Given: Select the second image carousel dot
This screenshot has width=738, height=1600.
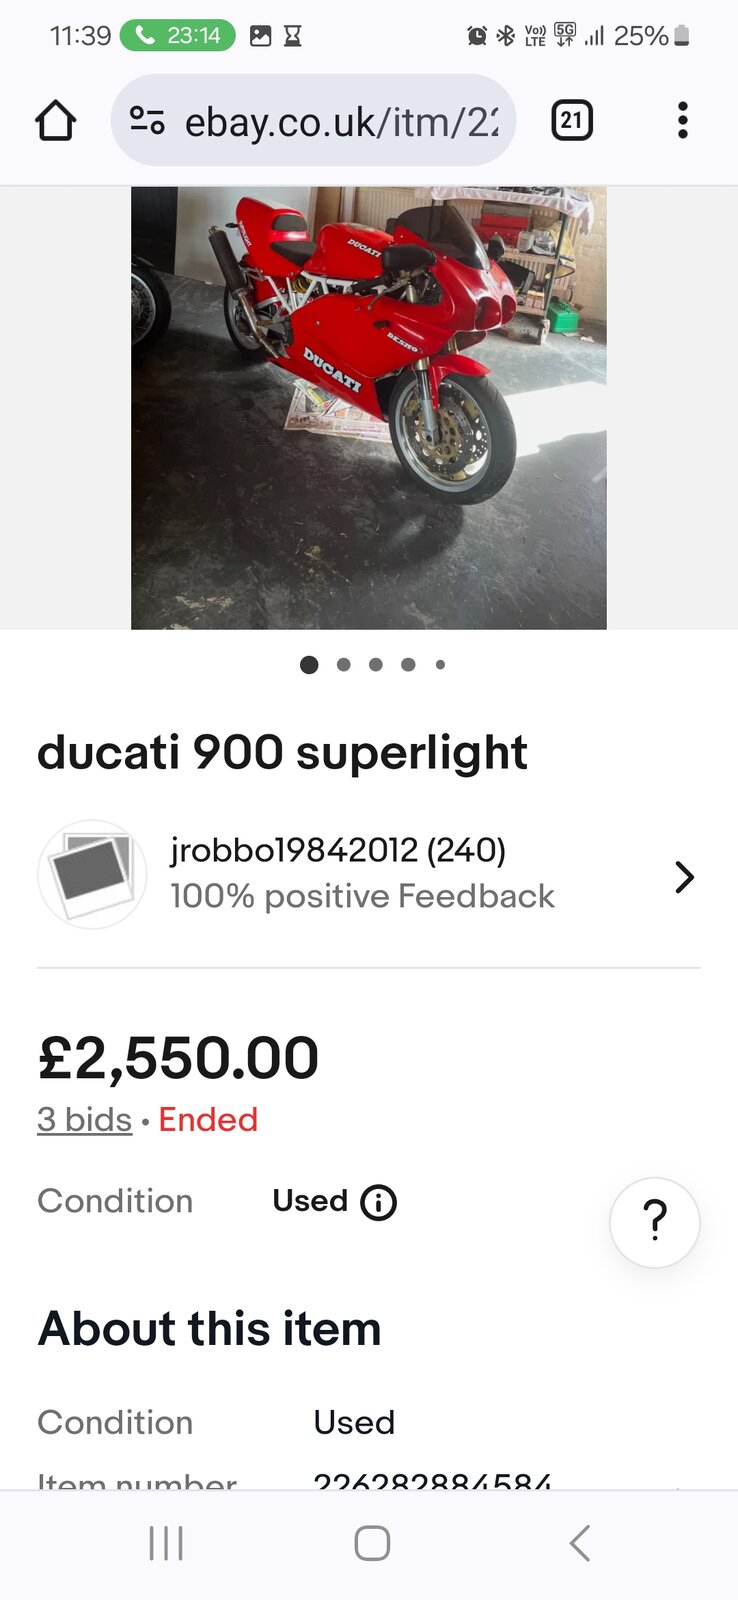Looking at the screenshot, I should pyautogui.click(x=343, y=665).
